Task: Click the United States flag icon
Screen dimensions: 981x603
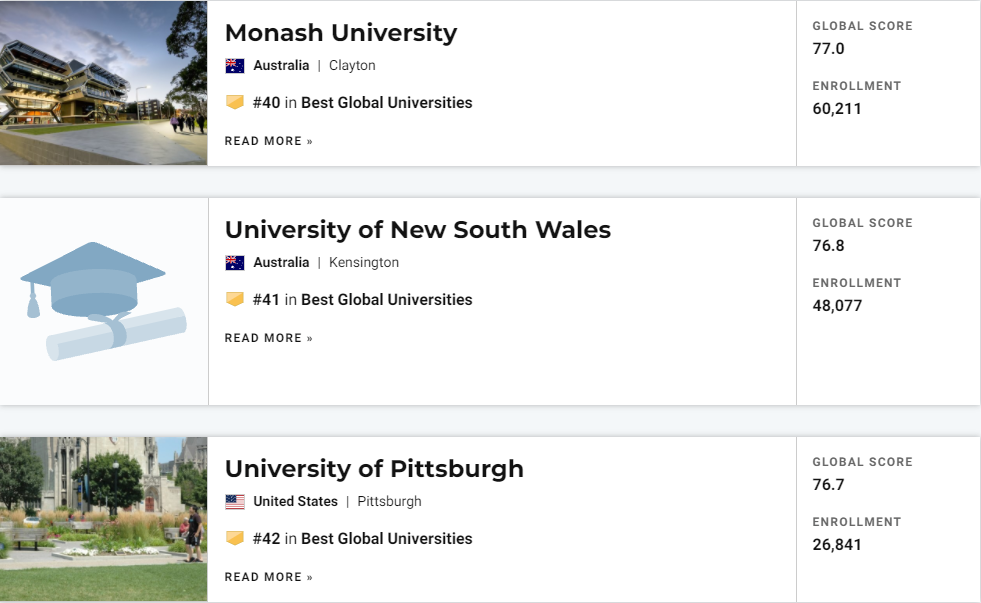Action: 235,502
